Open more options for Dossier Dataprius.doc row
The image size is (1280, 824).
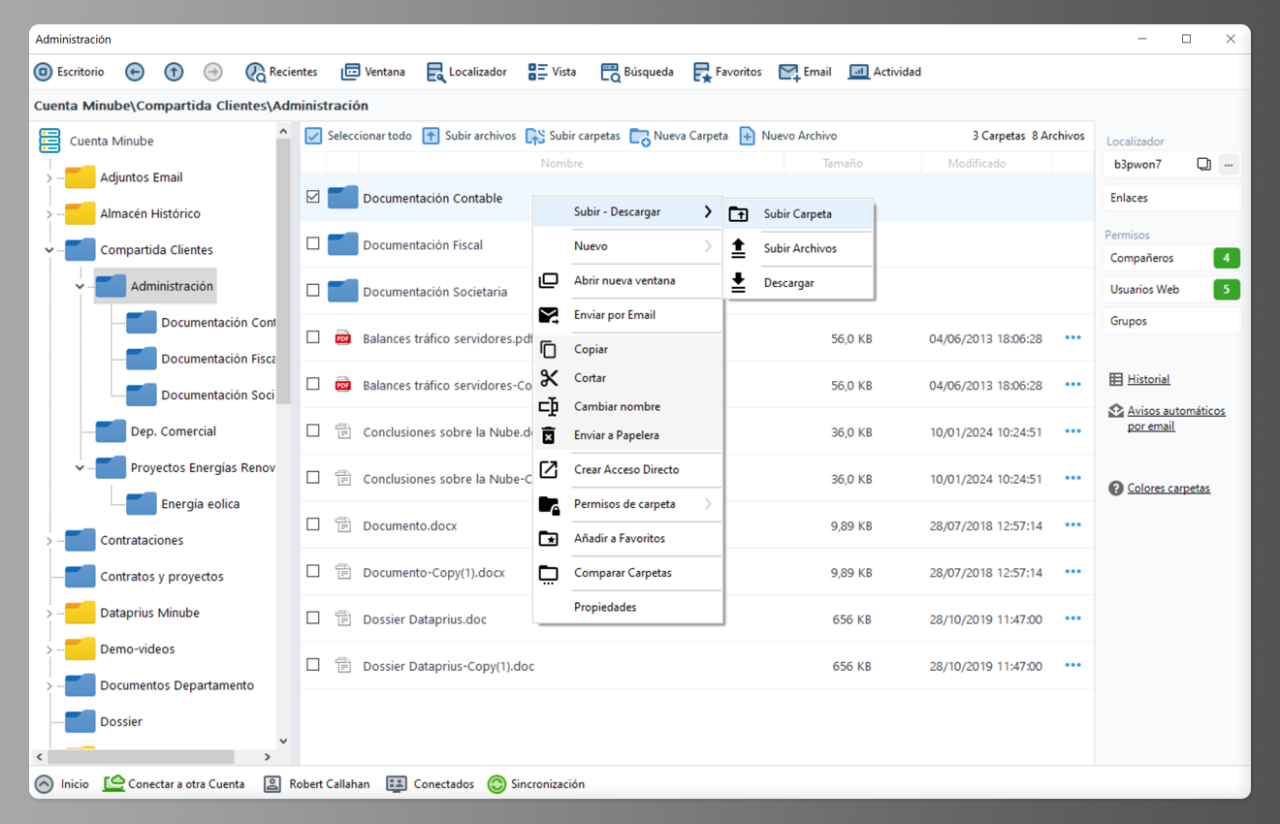click(x=1073, y=619)
